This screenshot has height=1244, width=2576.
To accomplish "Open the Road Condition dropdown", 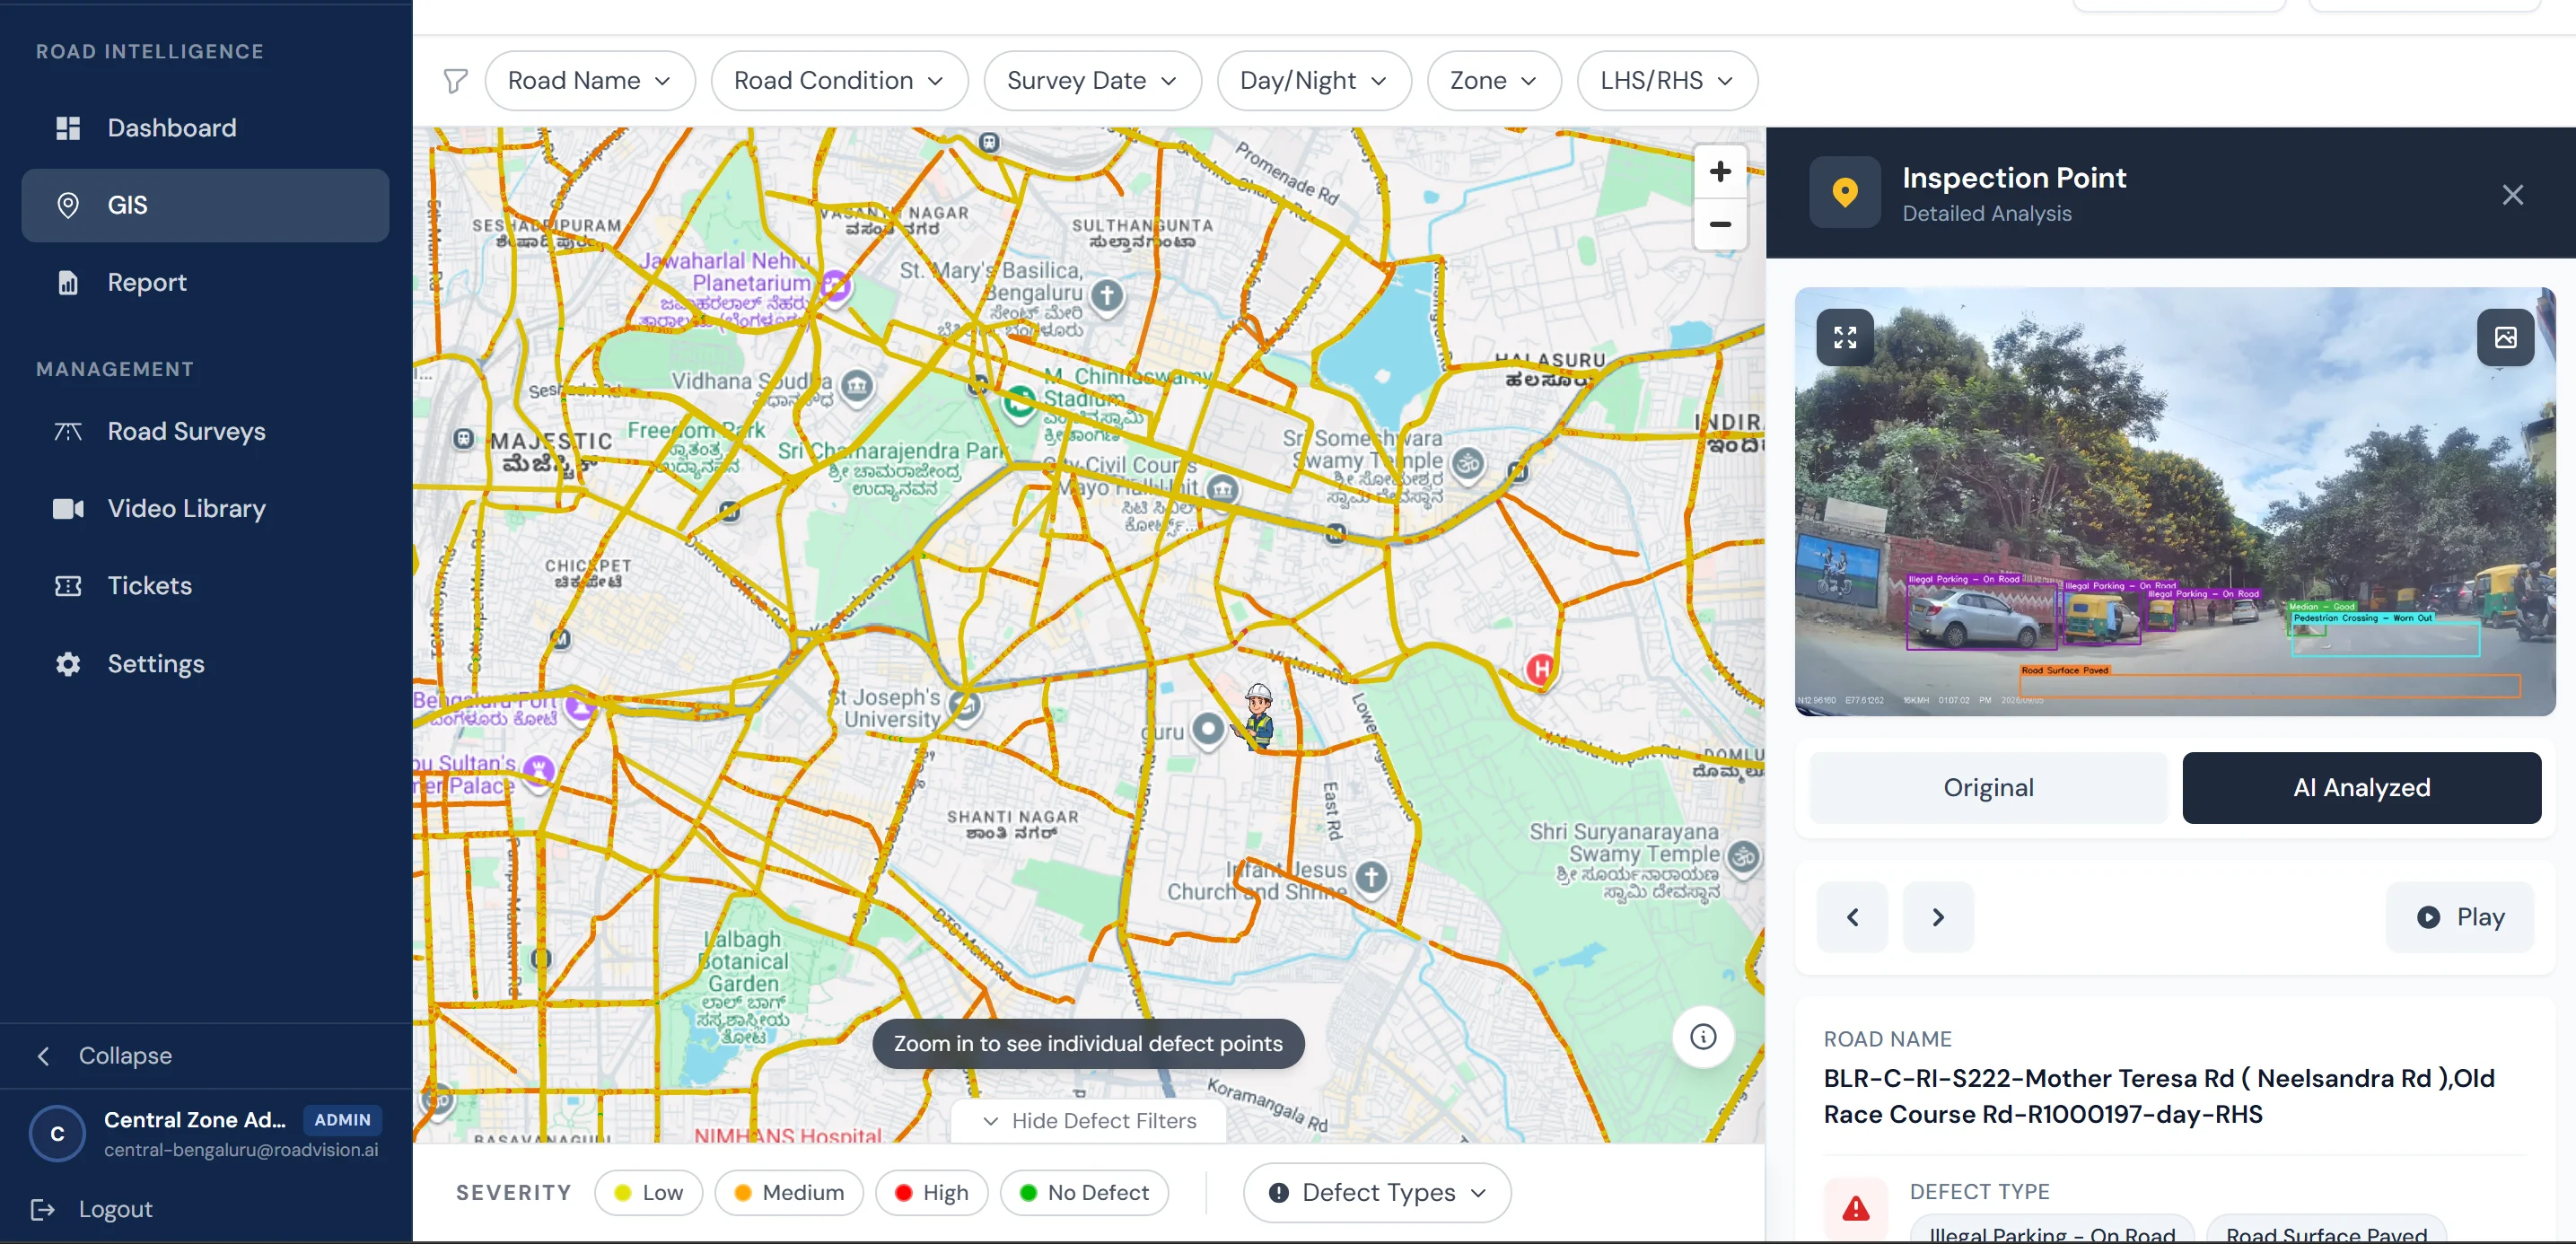I will (x=838, y=81).
